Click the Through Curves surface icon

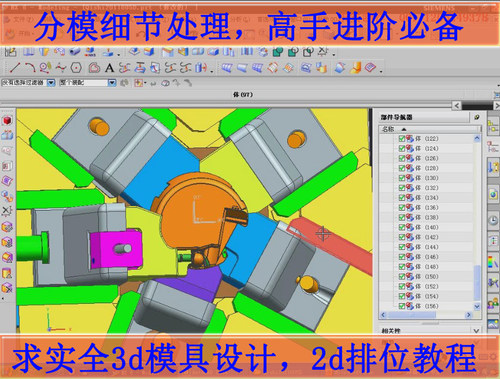tap(227, 68)
